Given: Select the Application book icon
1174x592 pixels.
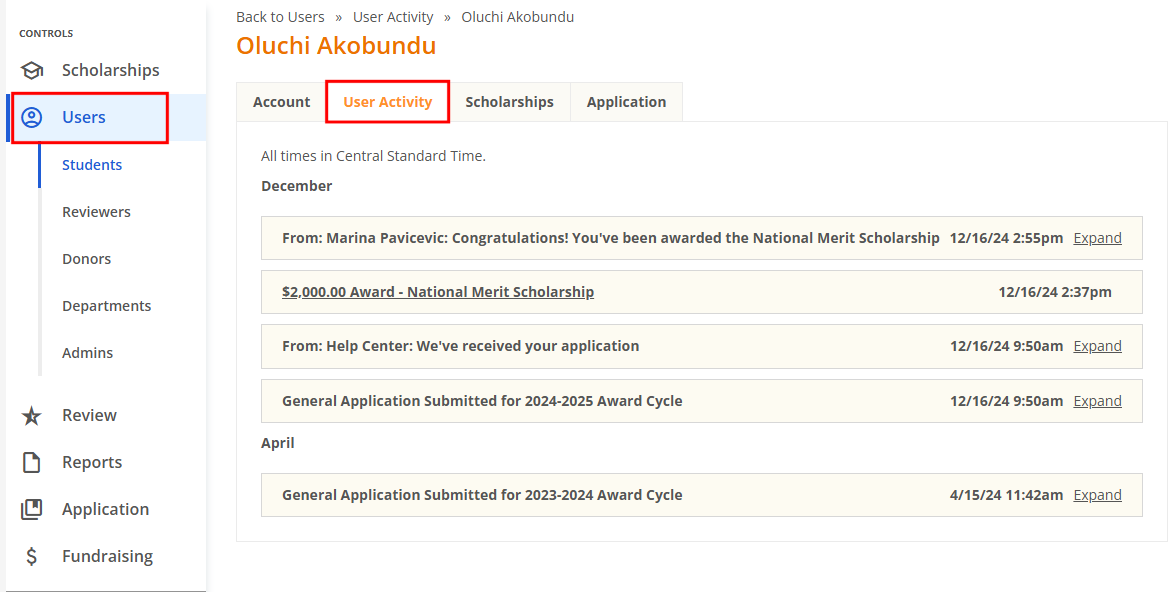Looking at the screenshot, I should pyautogui.click(x=29, y=509).
